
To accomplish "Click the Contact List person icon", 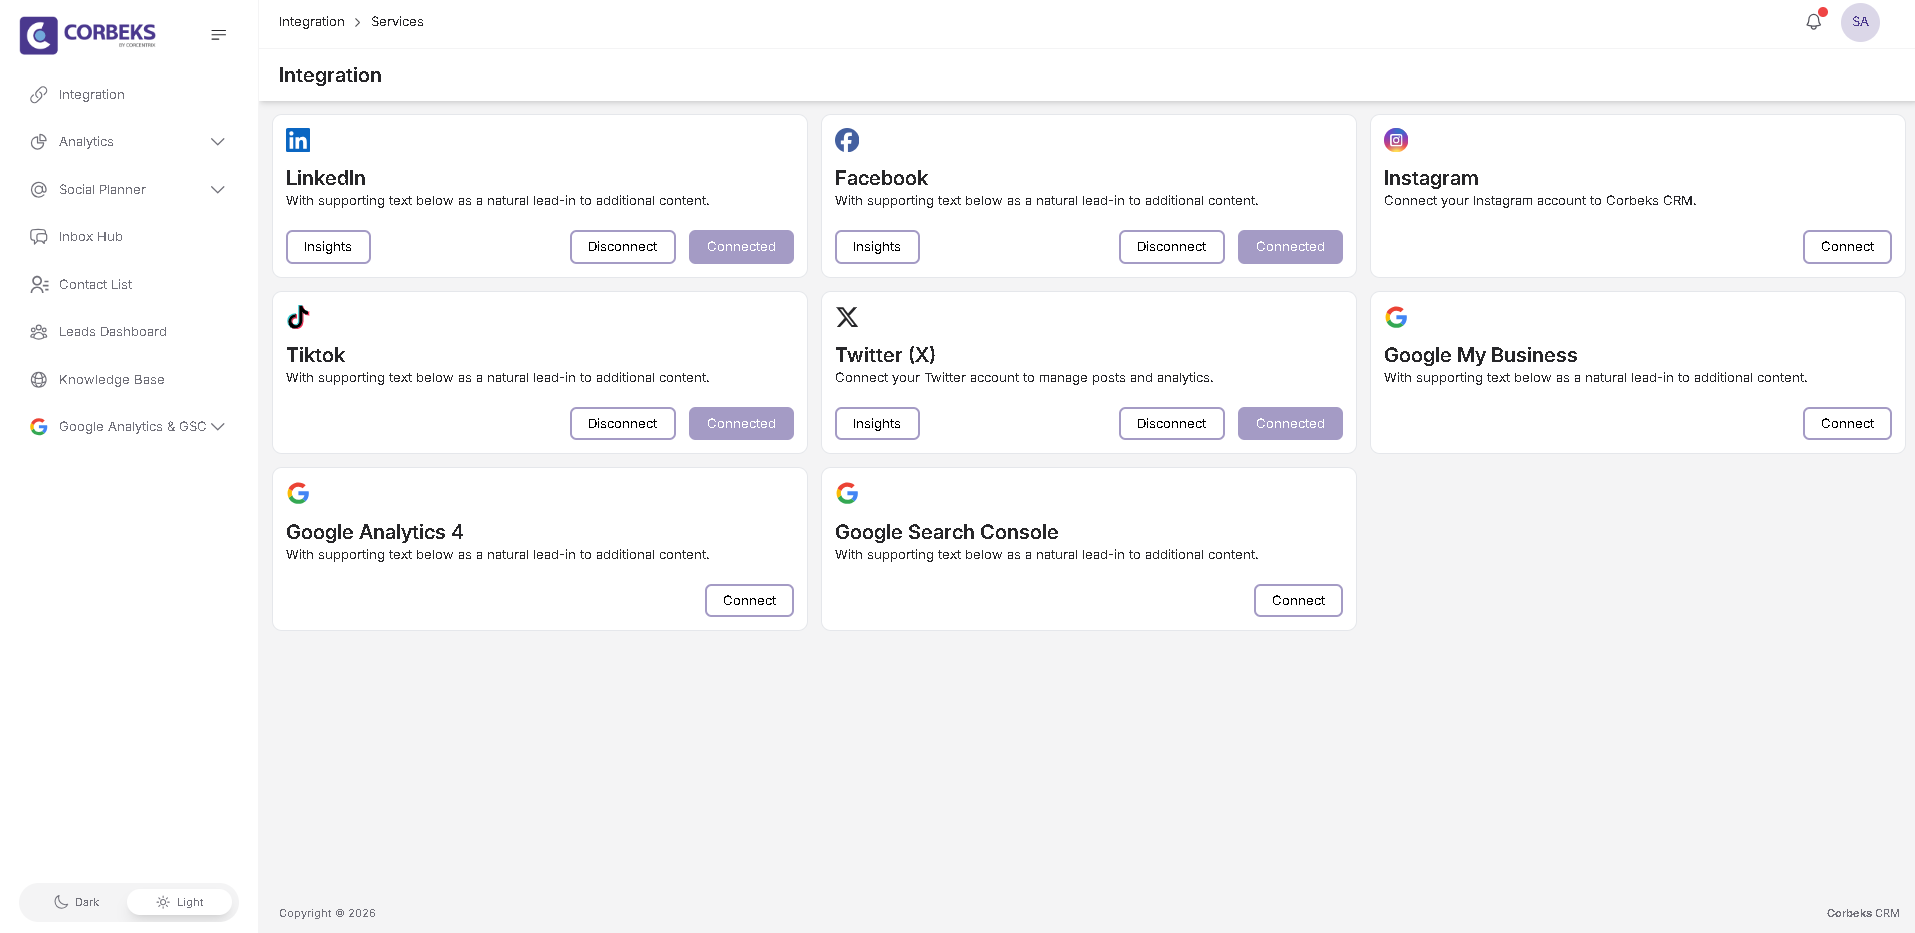I will (39, 284).
